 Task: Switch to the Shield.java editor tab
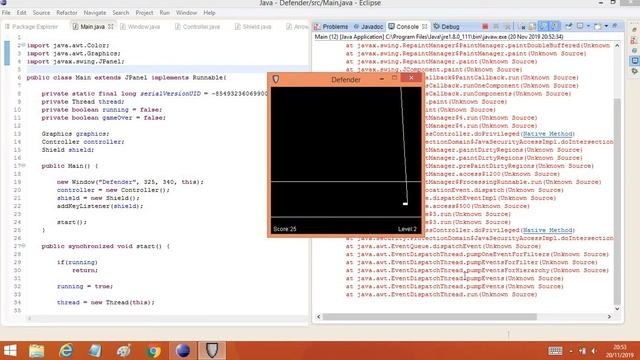[x=253, y=27]
